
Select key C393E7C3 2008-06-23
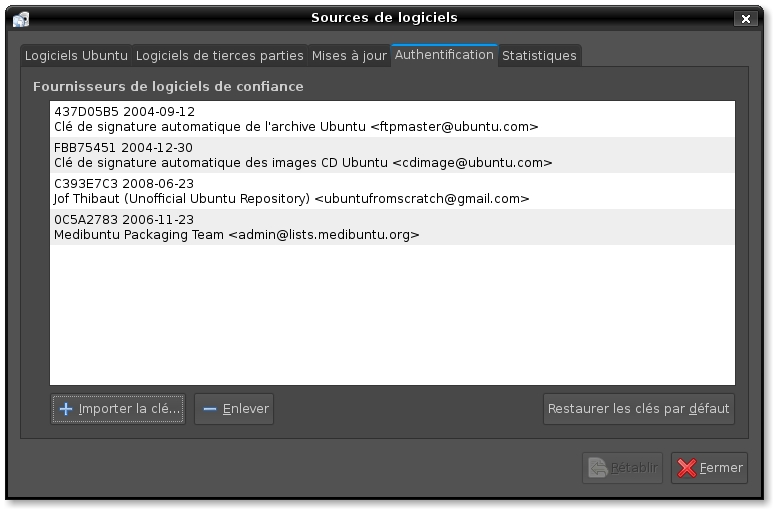pos(124,183)
